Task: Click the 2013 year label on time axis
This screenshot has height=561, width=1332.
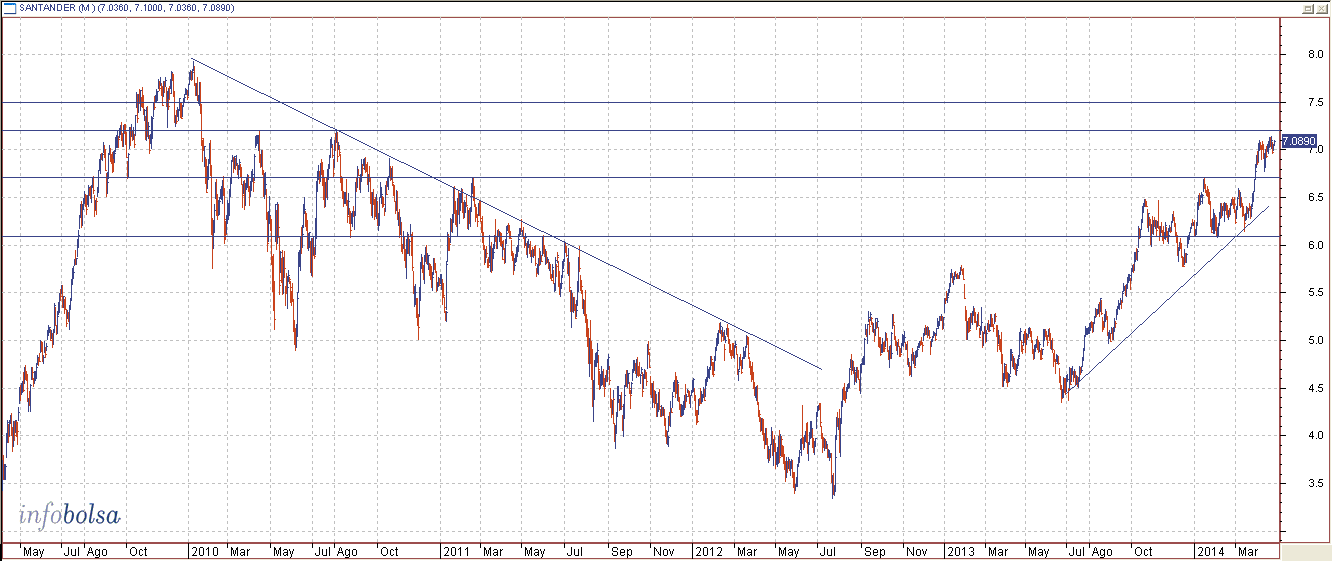Action: coord(961,551)
